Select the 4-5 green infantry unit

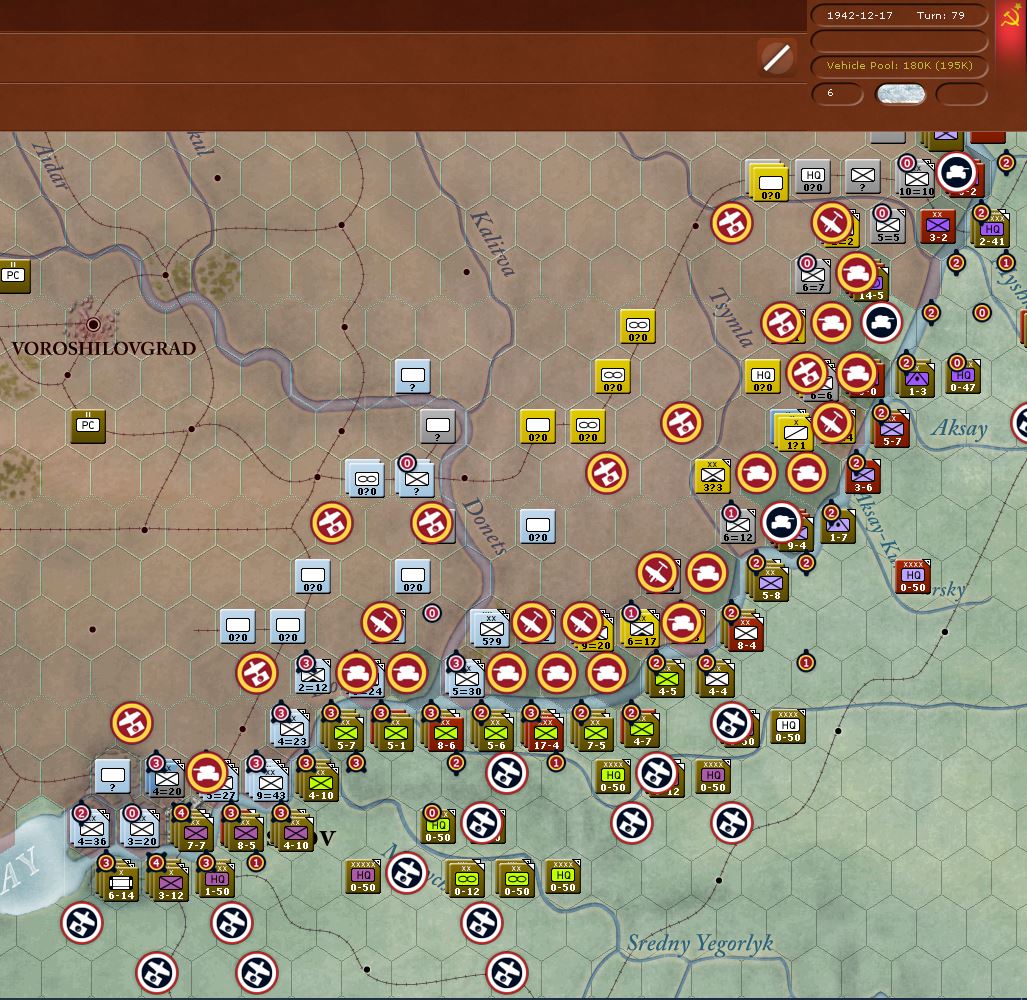(x=667, y=679)
